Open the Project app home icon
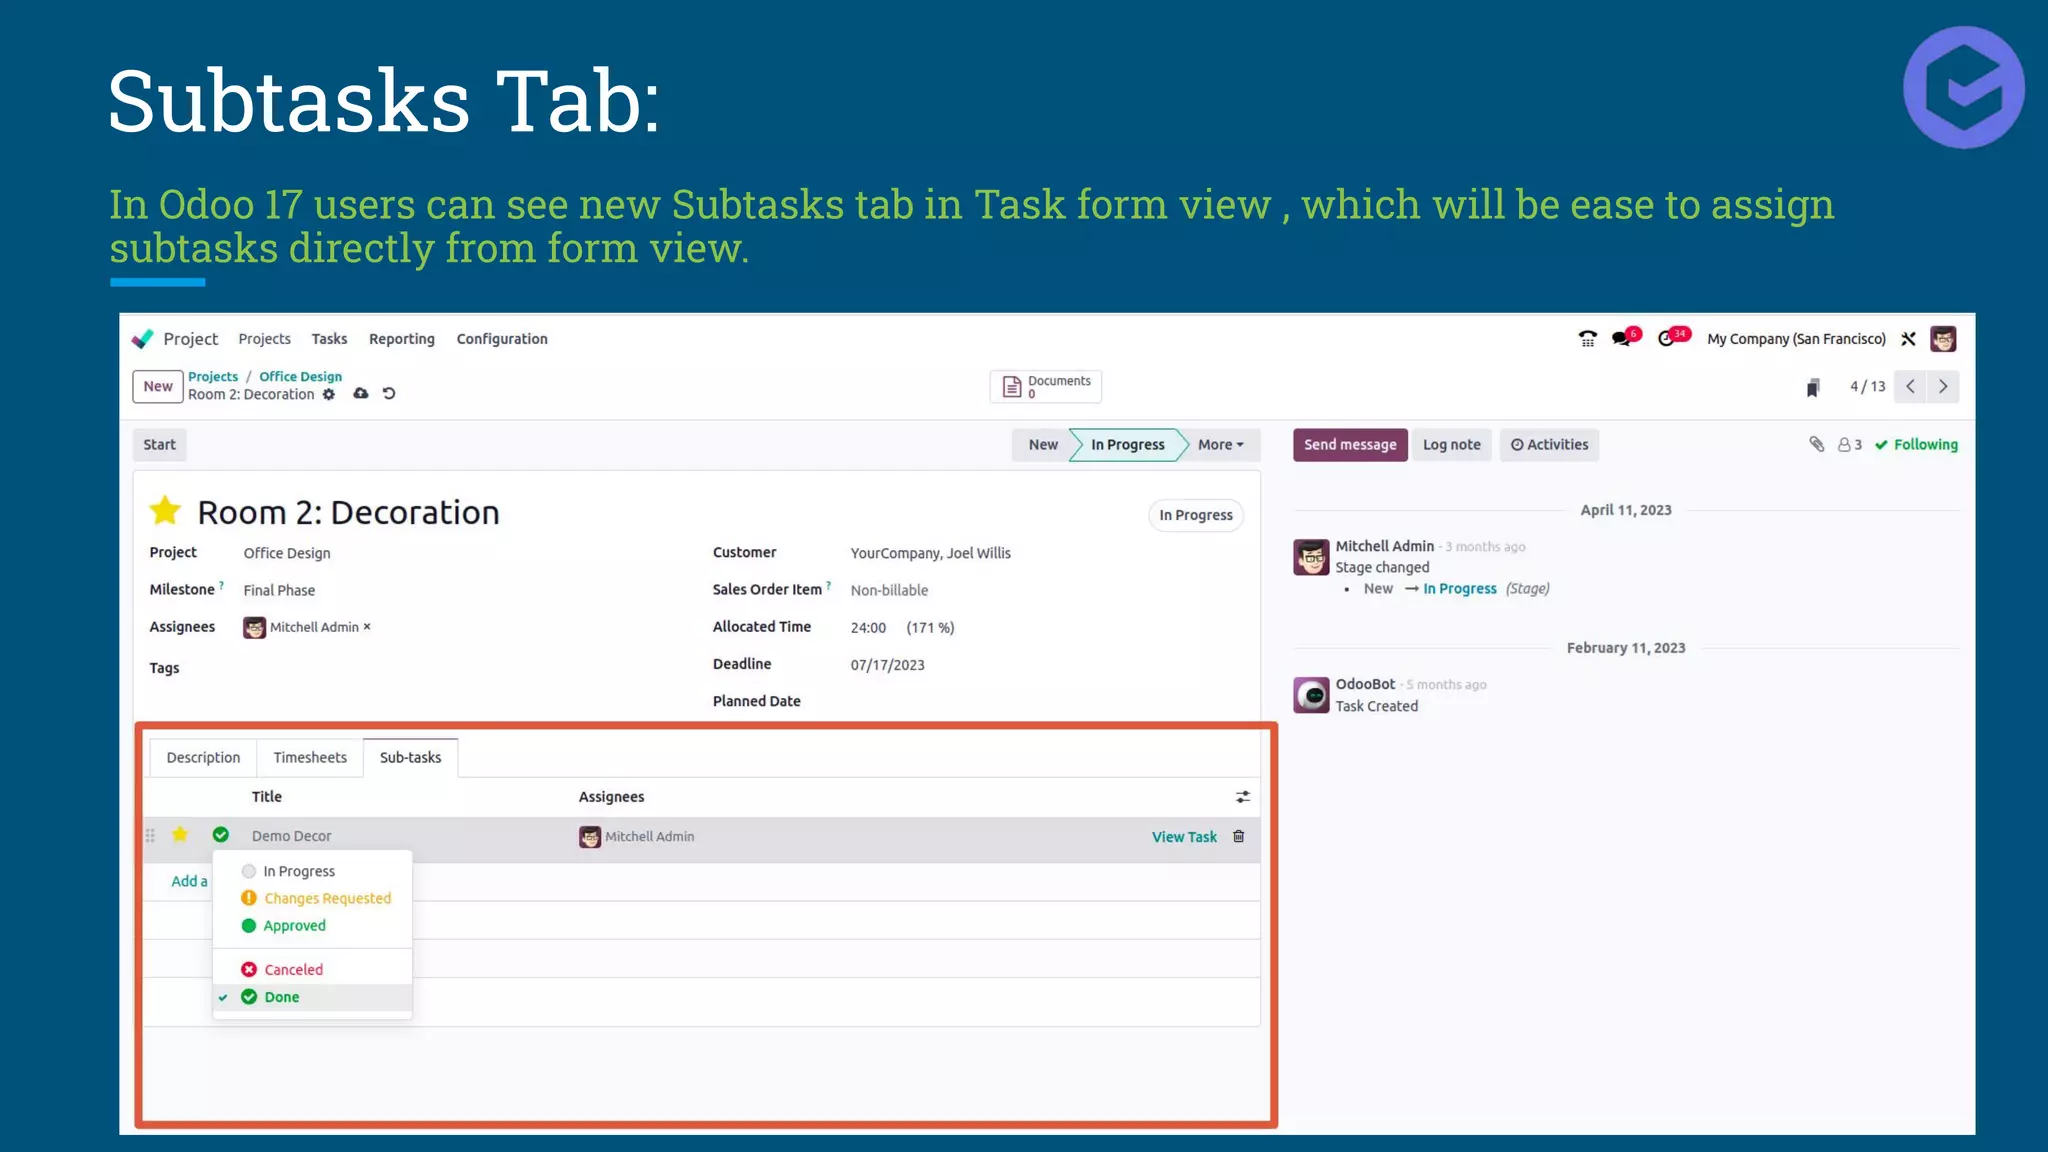Image resolution: width=2048 pixels, height=1152 pixels. click(143, 339)
